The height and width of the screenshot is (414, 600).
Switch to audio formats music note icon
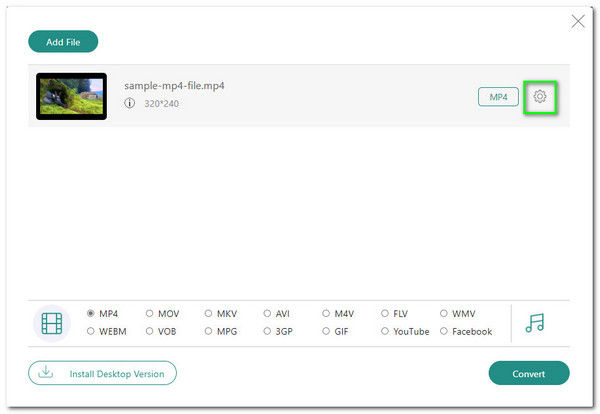535,323
